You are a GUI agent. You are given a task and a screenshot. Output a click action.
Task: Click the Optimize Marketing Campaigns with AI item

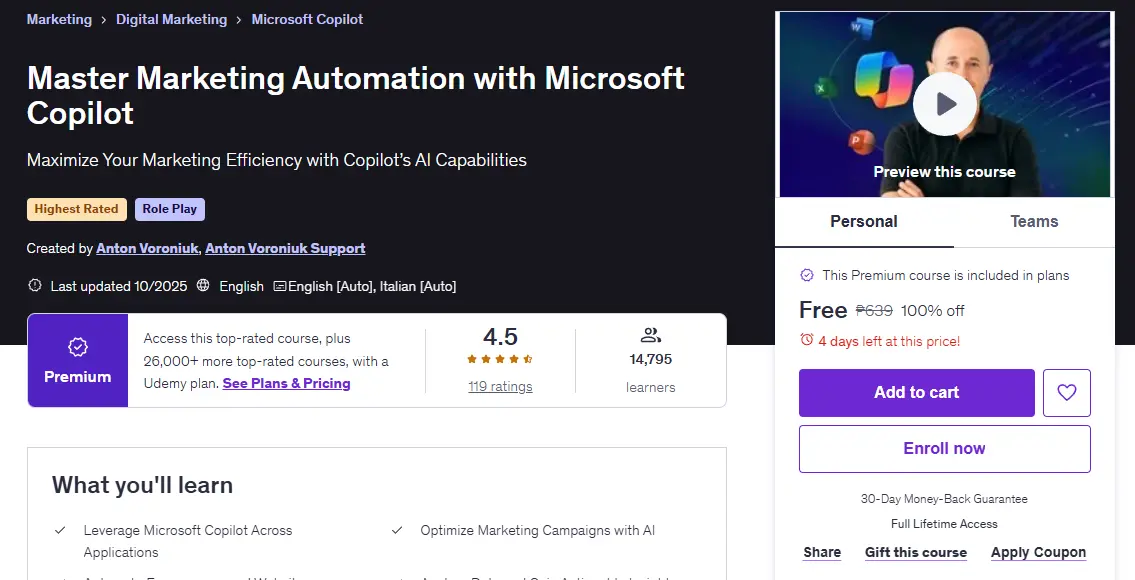click(x=538, y=530)
